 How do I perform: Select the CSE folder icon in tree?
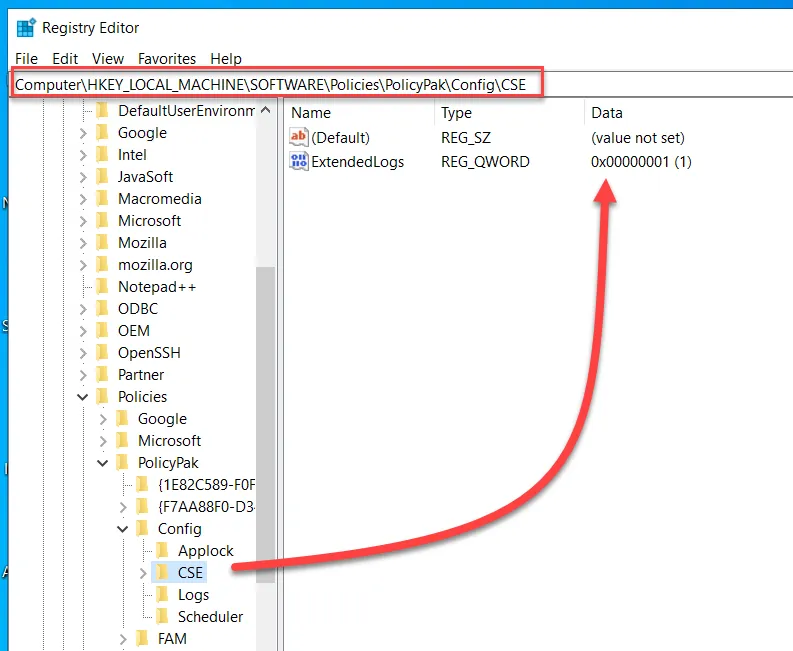pos(162,573)
